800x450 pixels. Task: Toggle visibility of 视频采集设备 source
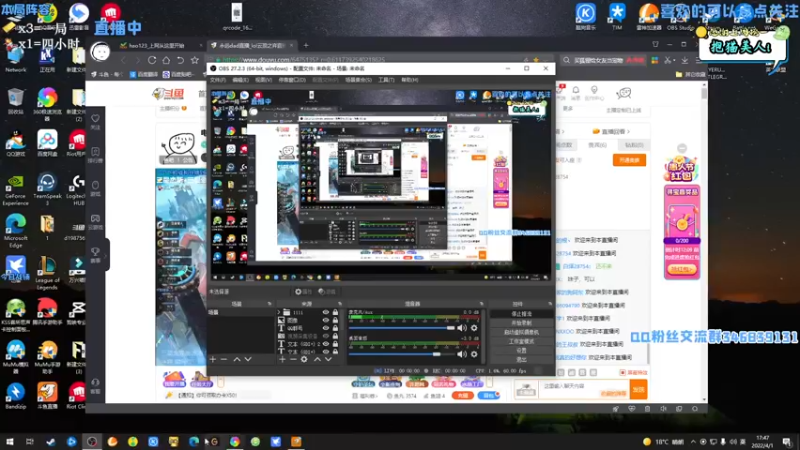tap(326, 336)
